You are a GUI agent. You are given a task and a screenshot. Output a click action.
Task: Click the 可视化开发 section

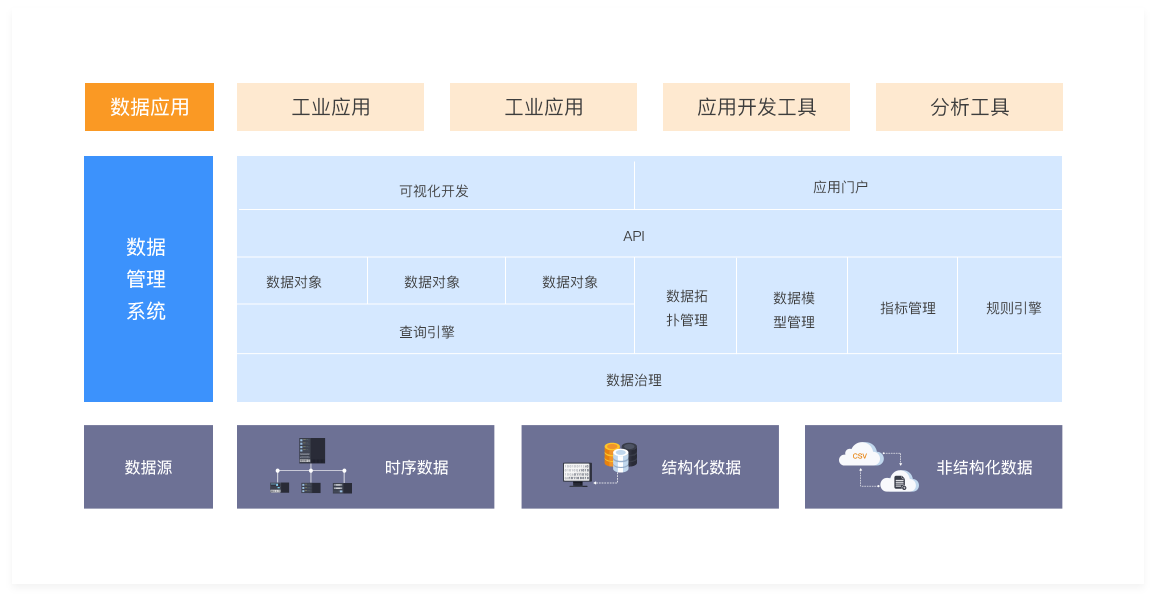tap(434, 190)
